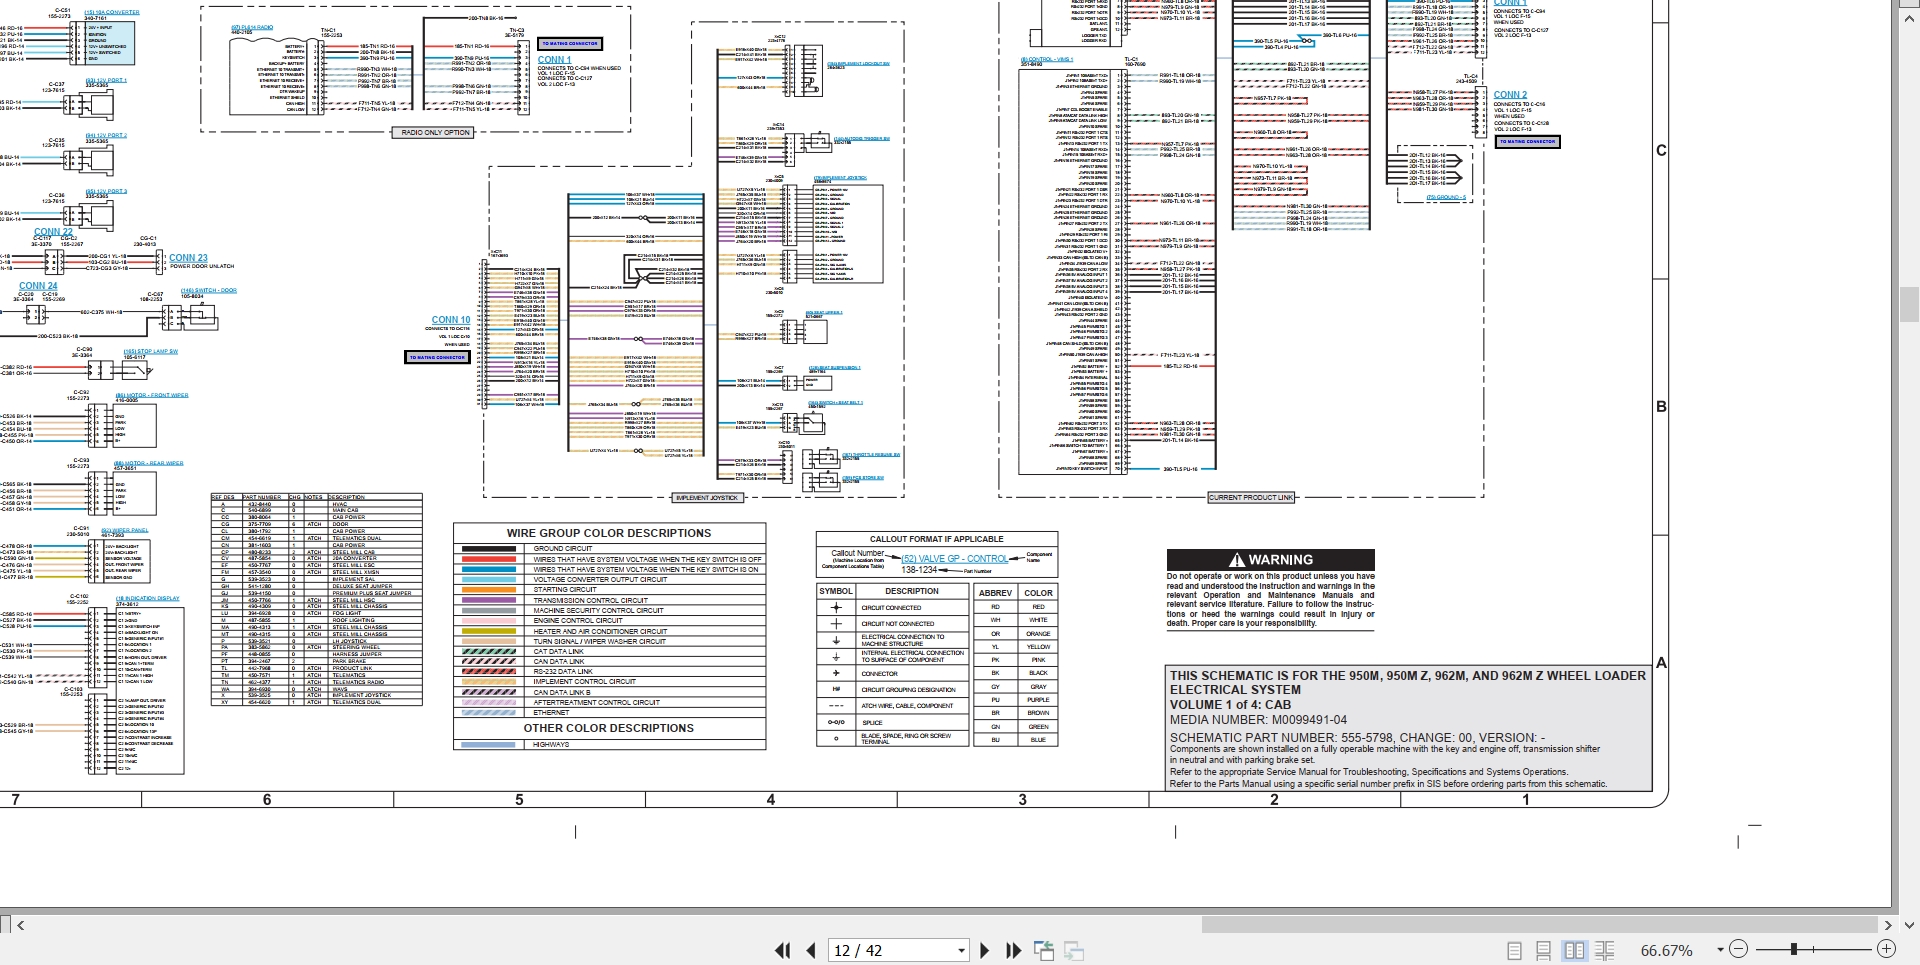1920x965 pixels.
Task: Open the zoom percentage dropdown
Action: (x=1720, y=950)
